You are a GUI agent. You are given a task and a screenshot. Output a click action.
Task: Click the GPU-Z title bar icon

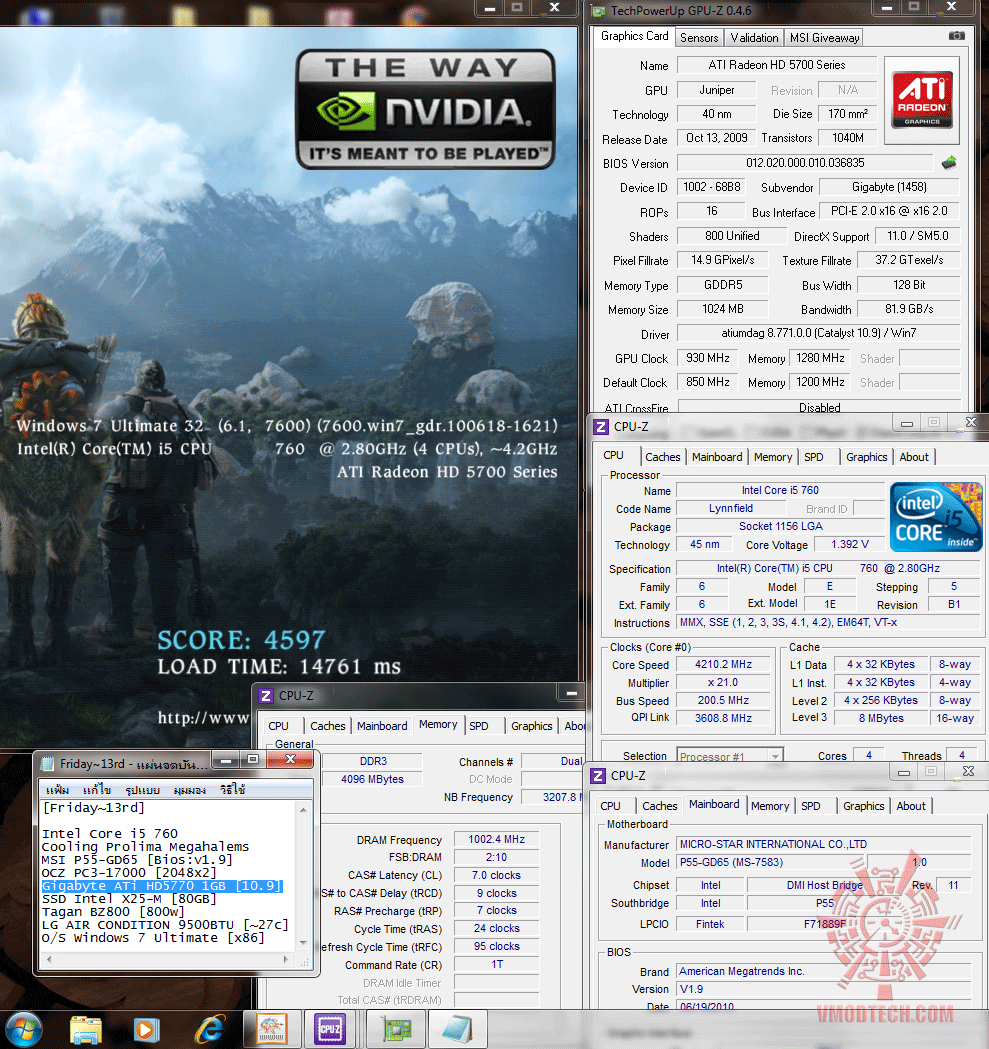tap(599, 11)
